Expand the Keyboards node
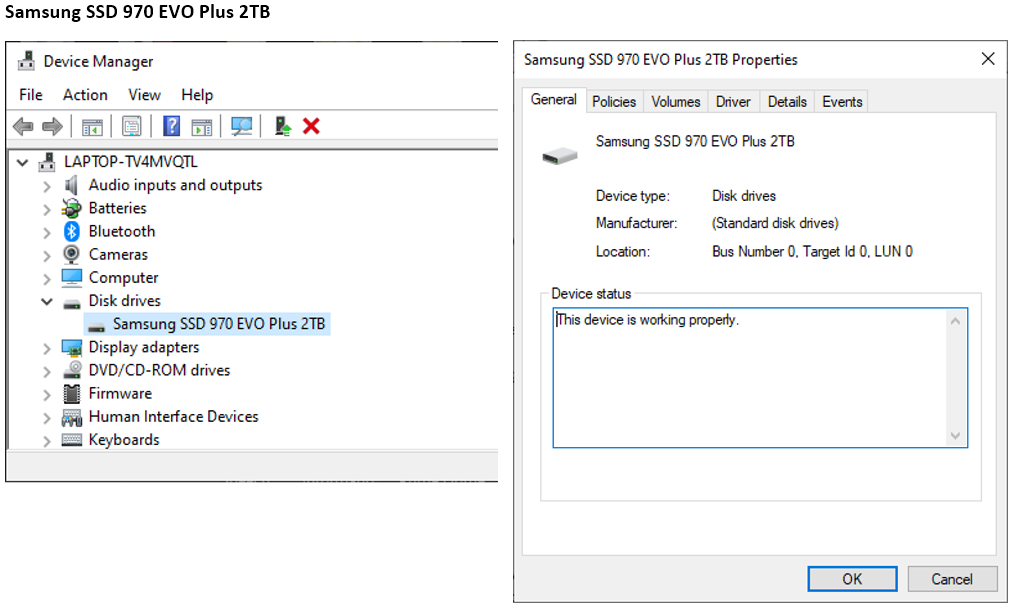The image size is (1011, 607). pyautogui.click(x=46, y=441)
